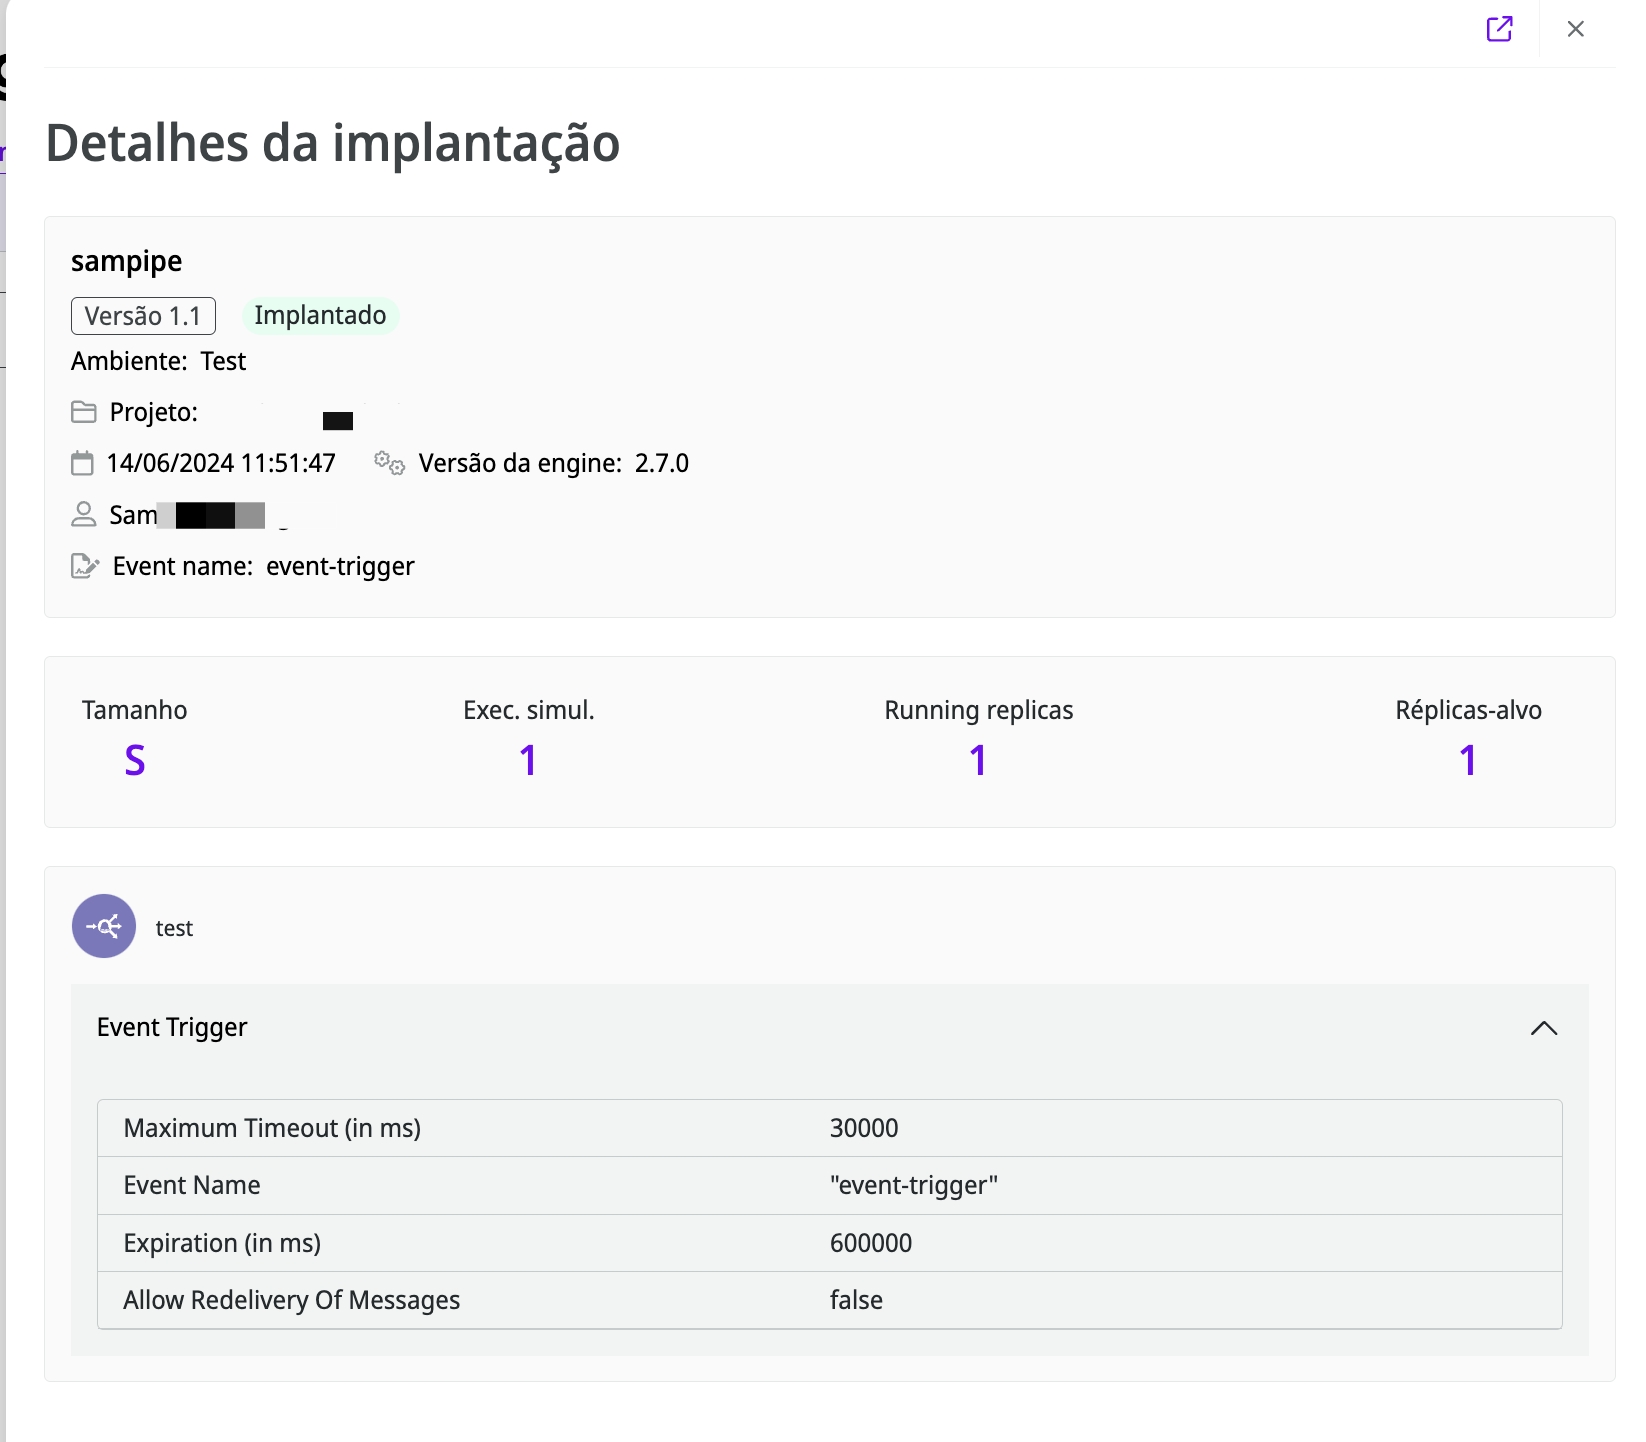This screenshot has width=1646, height=1442.
Task: Click the folder icon beside Projeto
Action: [84, 412]
